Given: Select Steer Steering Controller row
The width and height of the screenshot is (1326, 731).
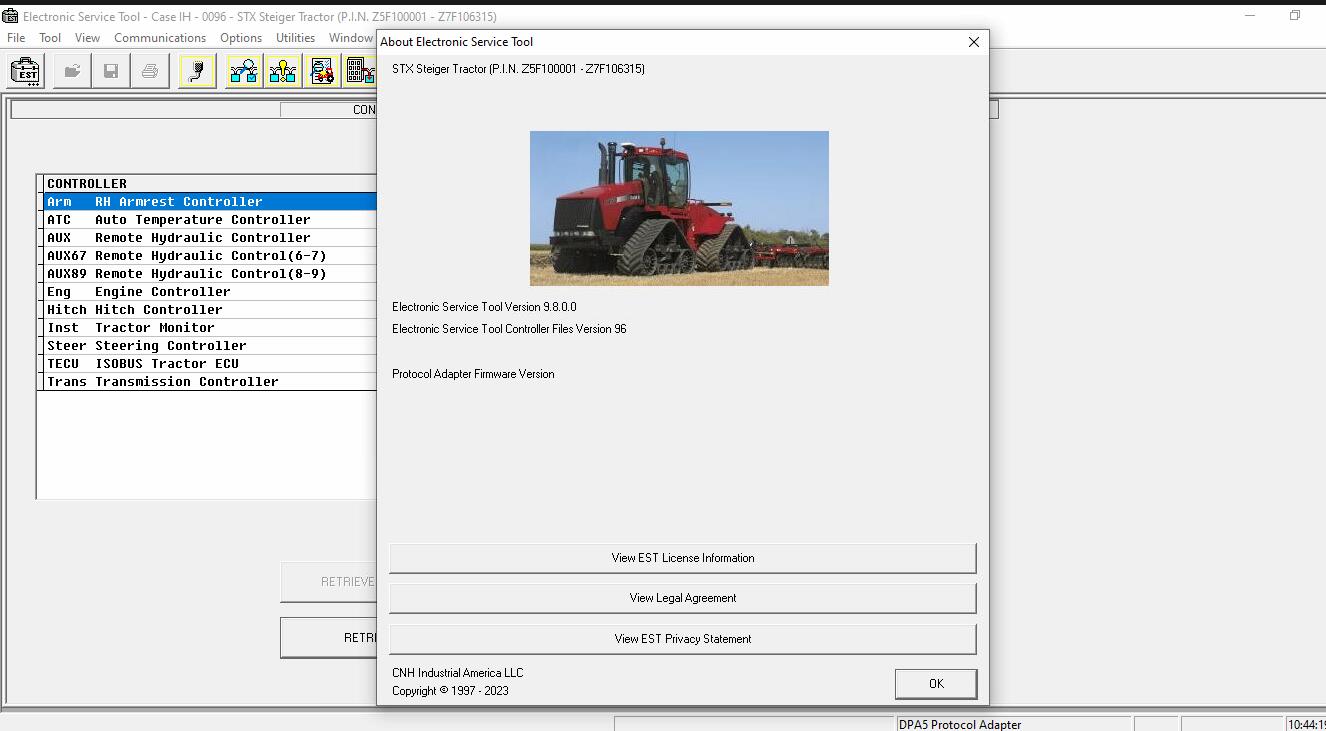Looking at the screenshot, I should 209,346.
